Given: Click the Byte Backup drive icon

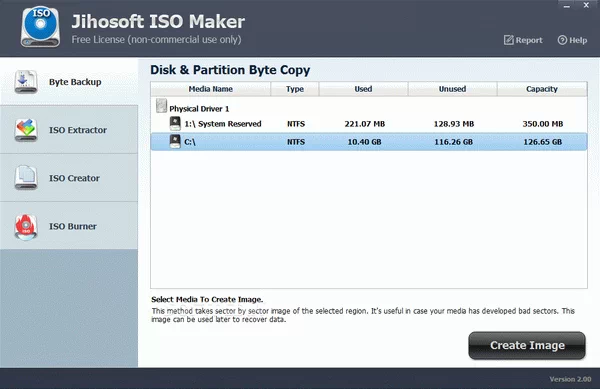Looking at the screenshot, I should coord(26,81).
